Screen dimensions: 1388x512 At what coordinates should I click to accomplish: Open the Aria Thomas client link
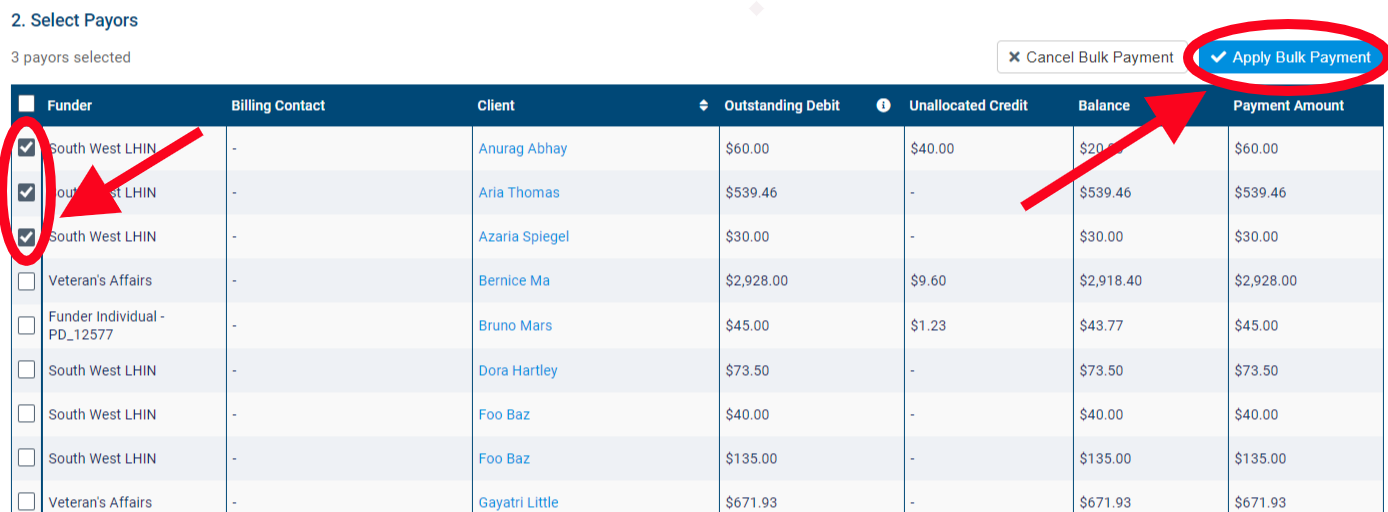click(518, 192)
